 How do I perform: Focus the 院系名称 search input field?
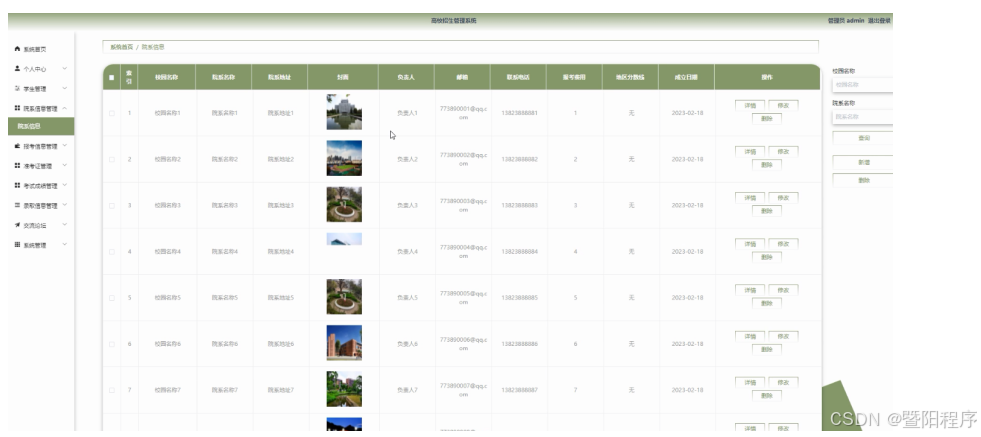tap(863, 116)
